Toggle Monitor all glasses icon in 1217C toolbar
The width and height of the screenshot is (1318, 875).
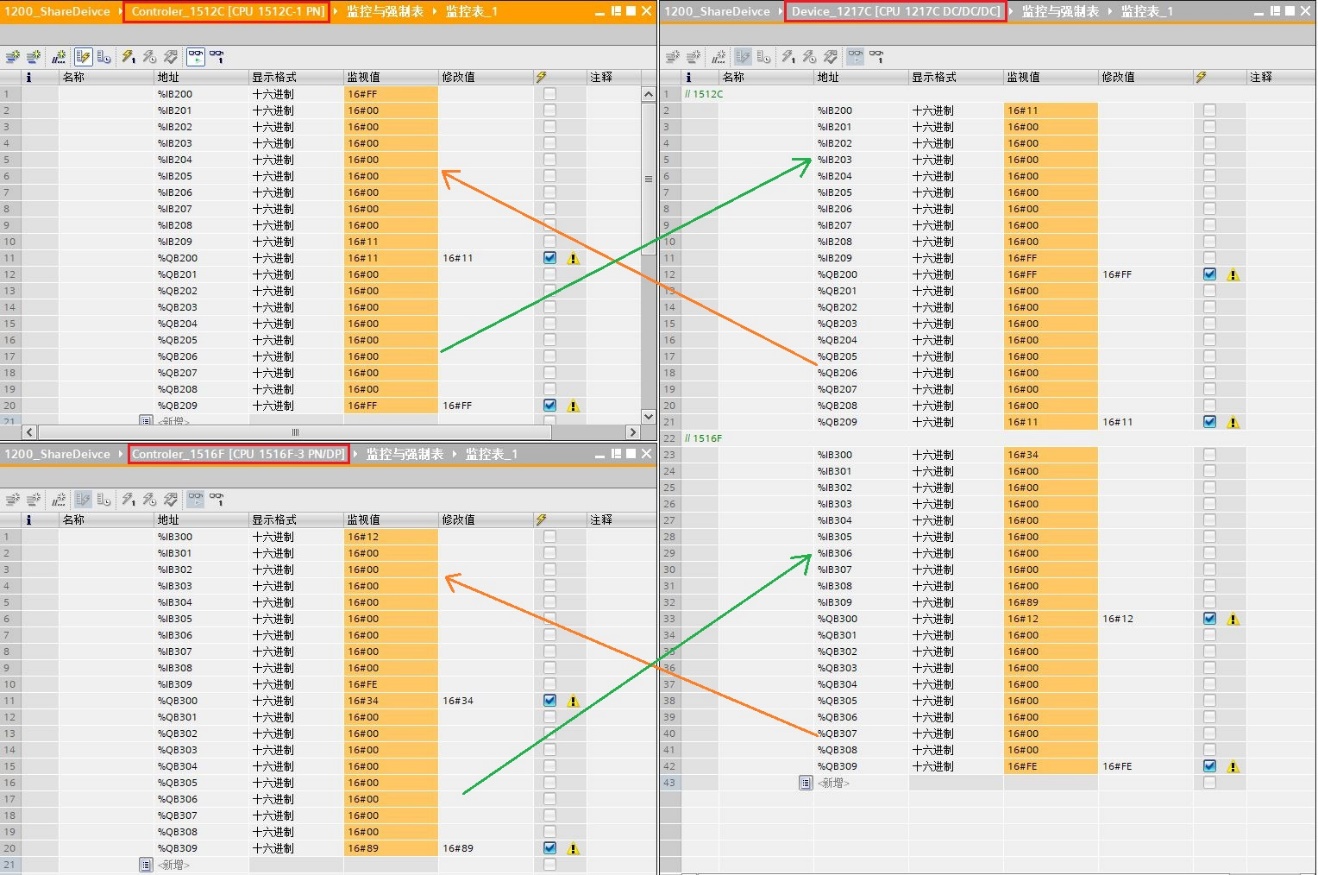(855, 57)
